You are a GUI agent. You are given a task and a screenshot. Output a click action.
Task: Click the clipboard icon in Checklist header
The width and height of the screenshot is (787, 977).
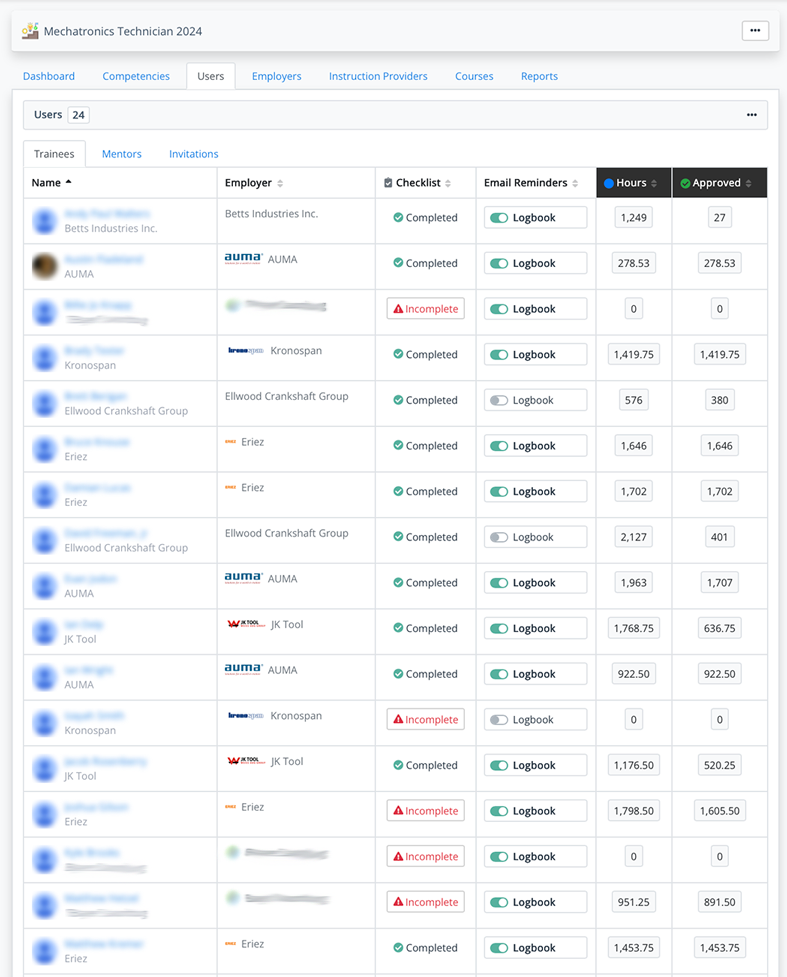pos(388,183)
